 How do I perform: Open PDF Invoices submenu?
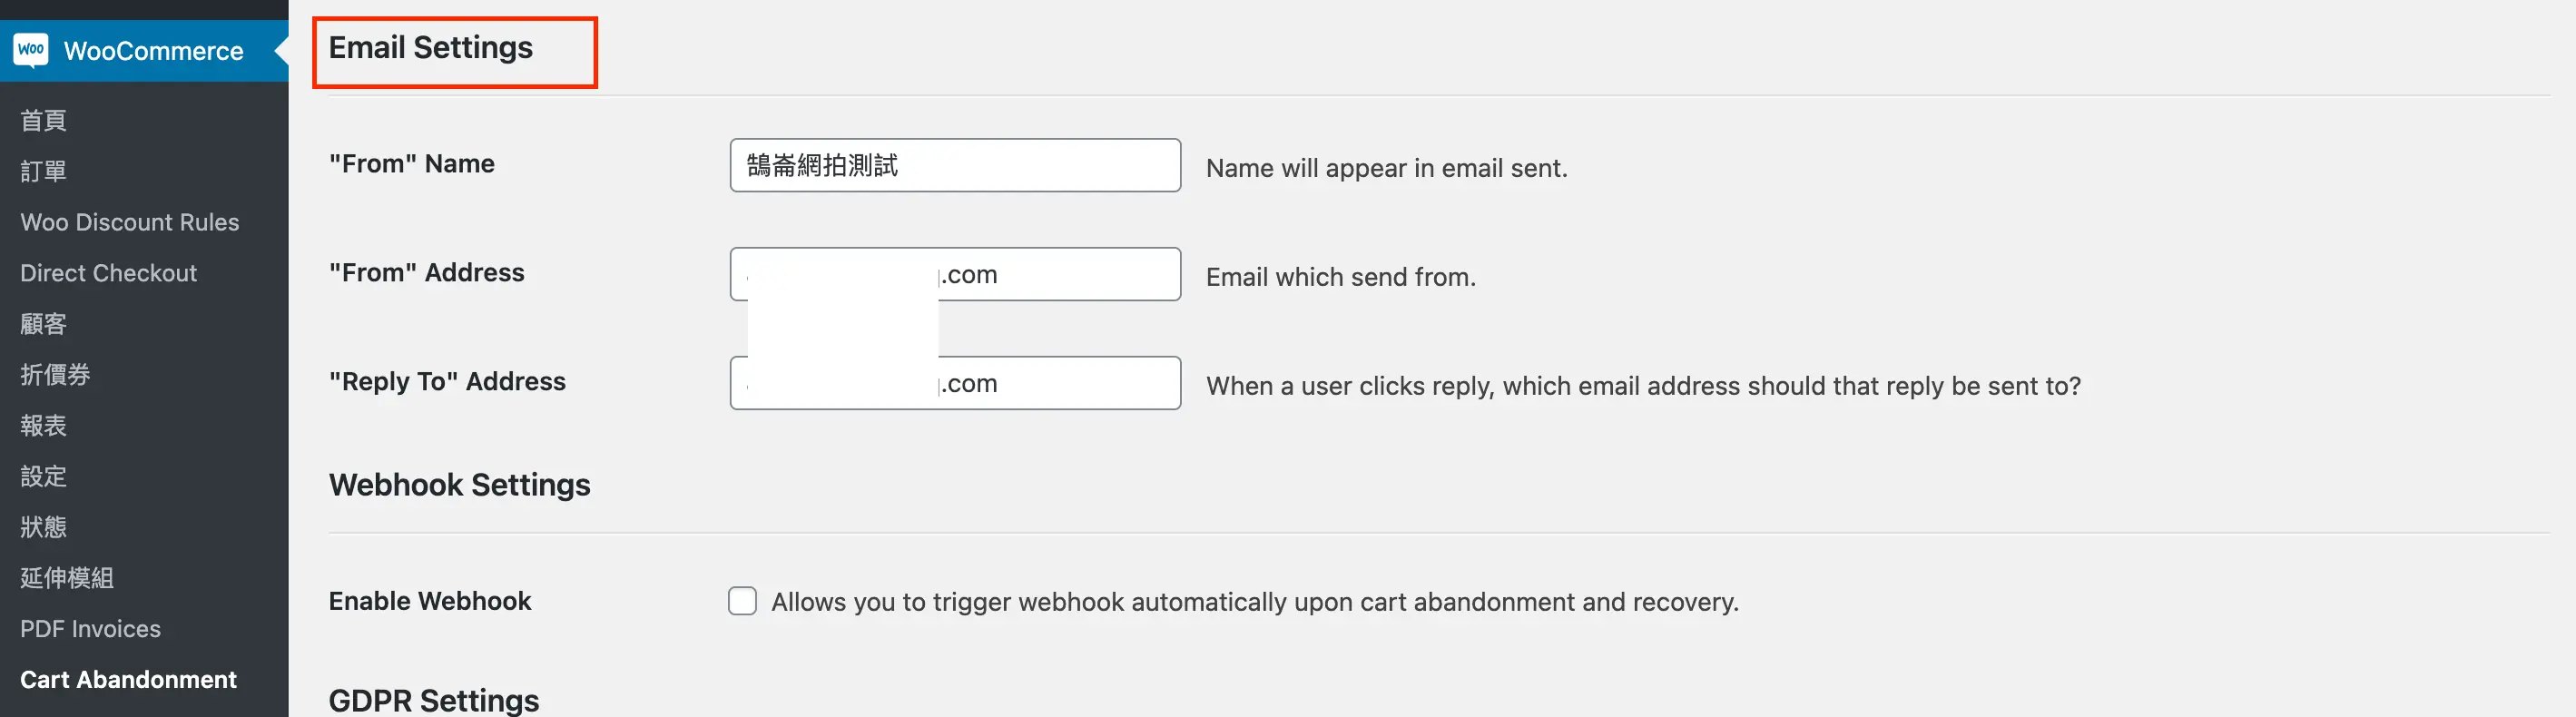[90, 629]
